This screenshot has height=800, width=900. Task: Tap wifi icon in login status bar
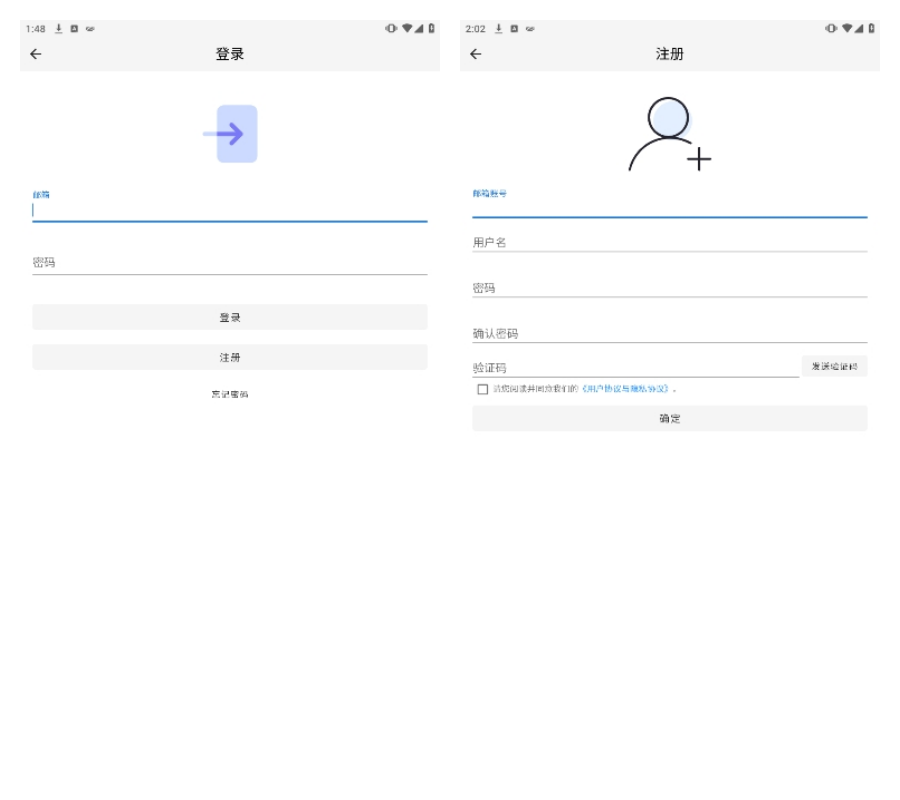(x=407, y=28)
